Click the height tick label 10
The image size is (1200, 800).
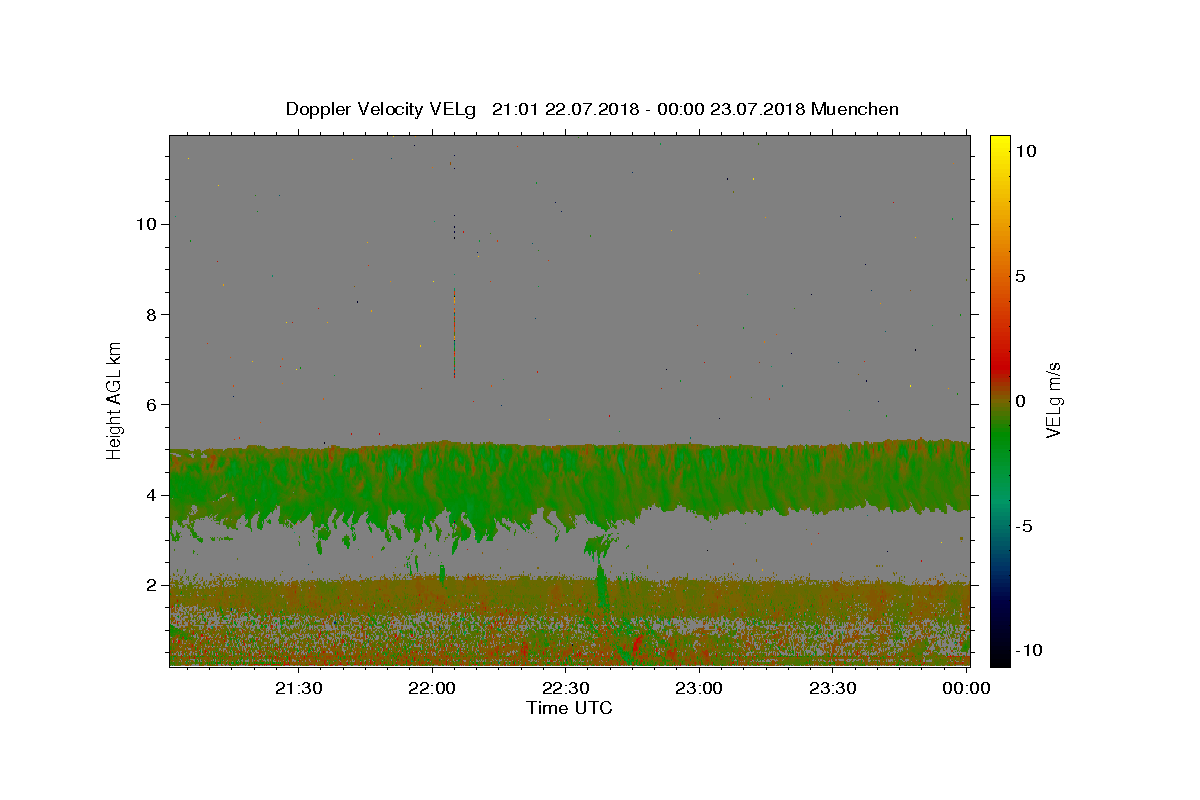149,224
